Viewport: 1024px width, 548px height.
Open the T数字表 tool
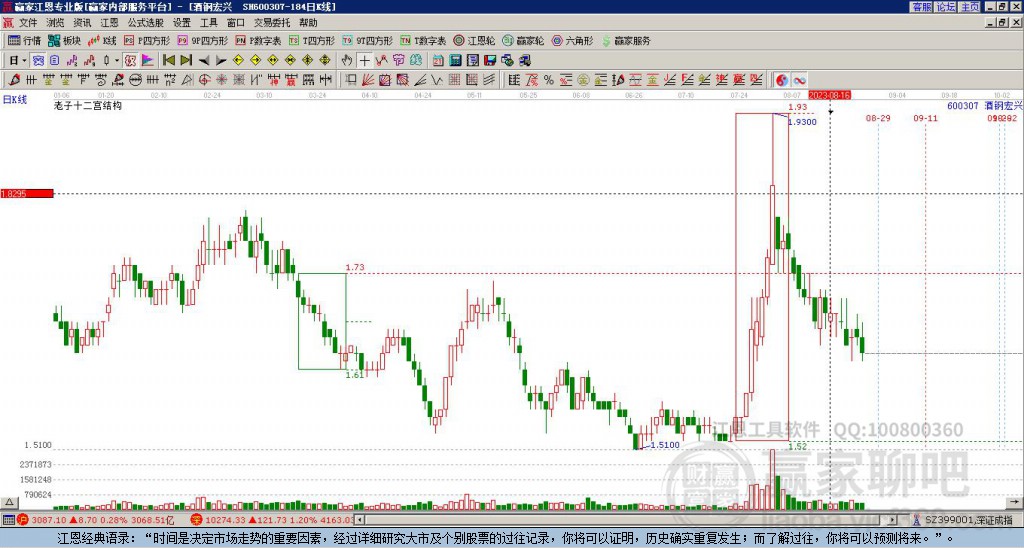click(423, 40)
